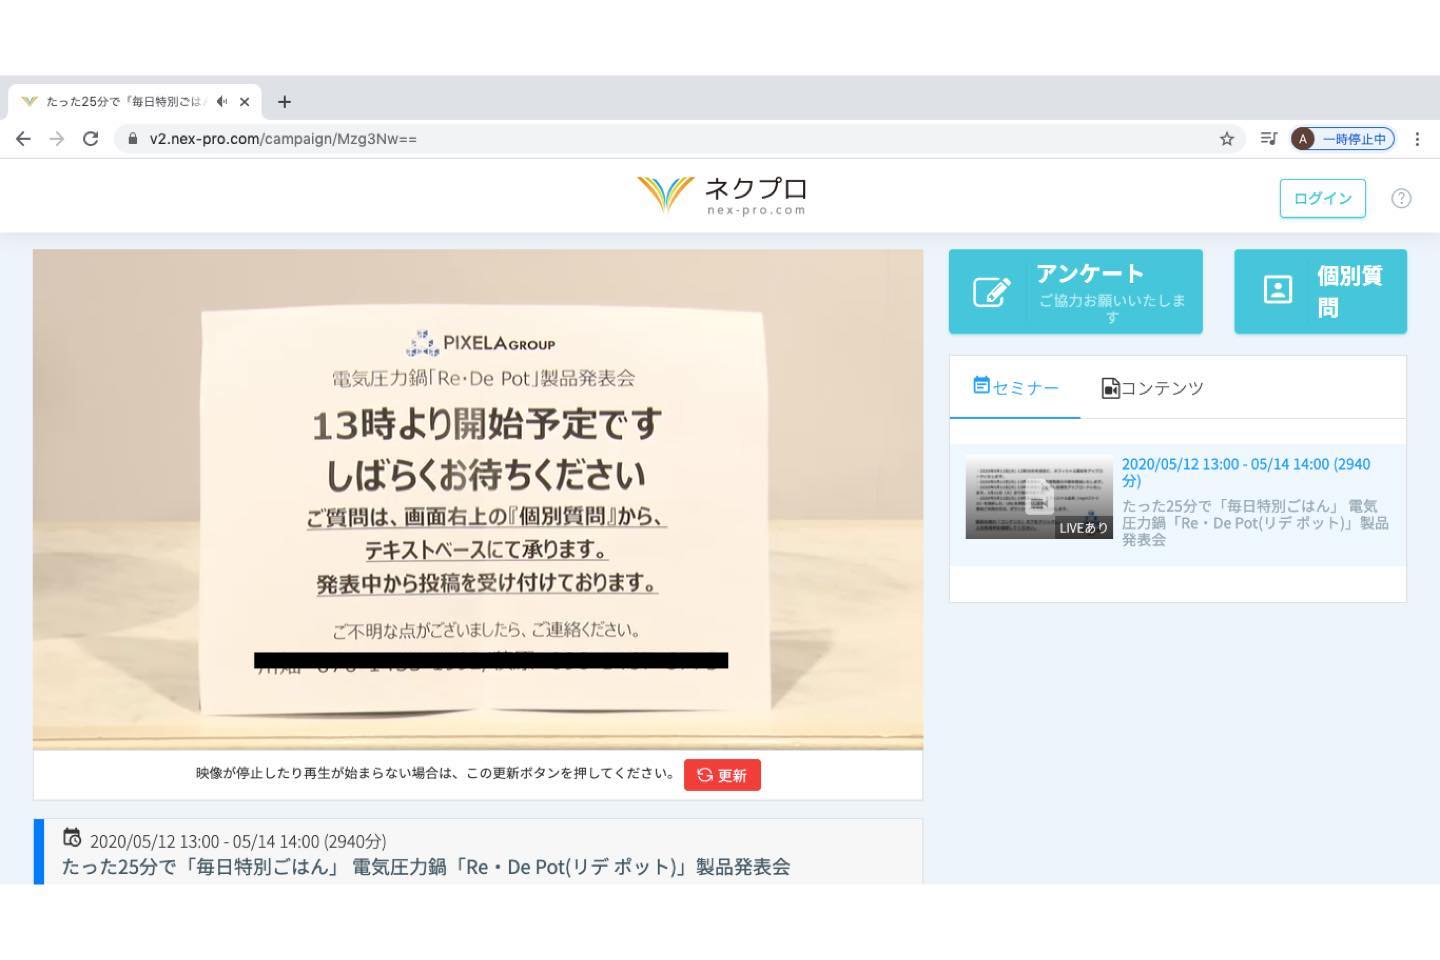This screenshot has height=960, width=1440.
Task: Bookmark this page with the star icon
Action: point(1227,139)
